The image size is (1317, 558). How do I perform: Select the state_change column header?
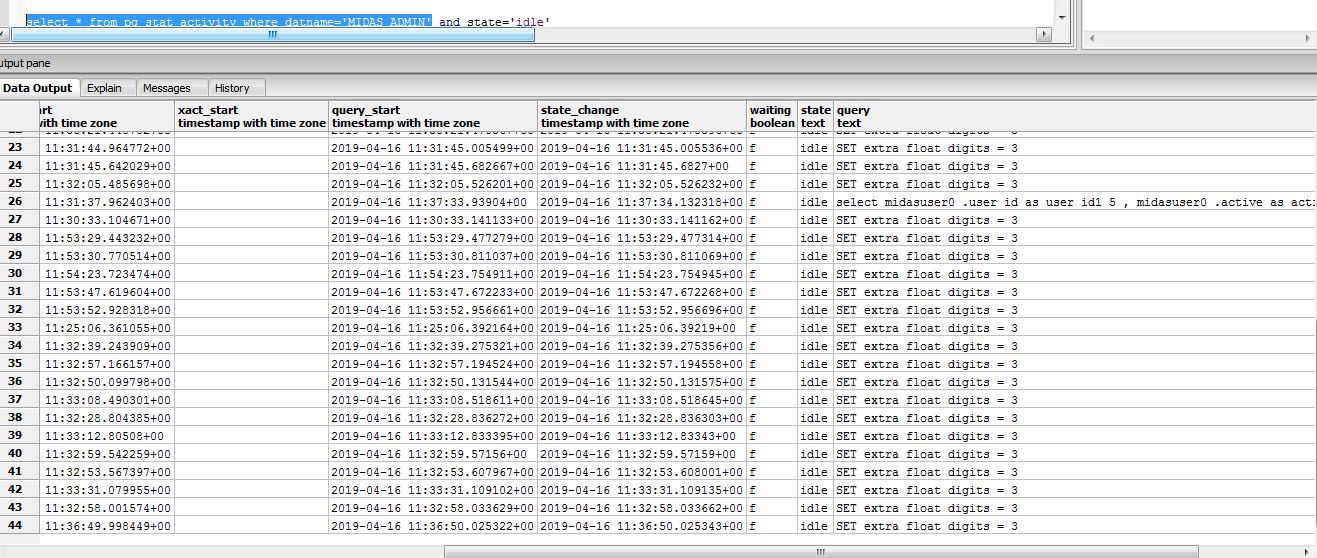point(642,116)
